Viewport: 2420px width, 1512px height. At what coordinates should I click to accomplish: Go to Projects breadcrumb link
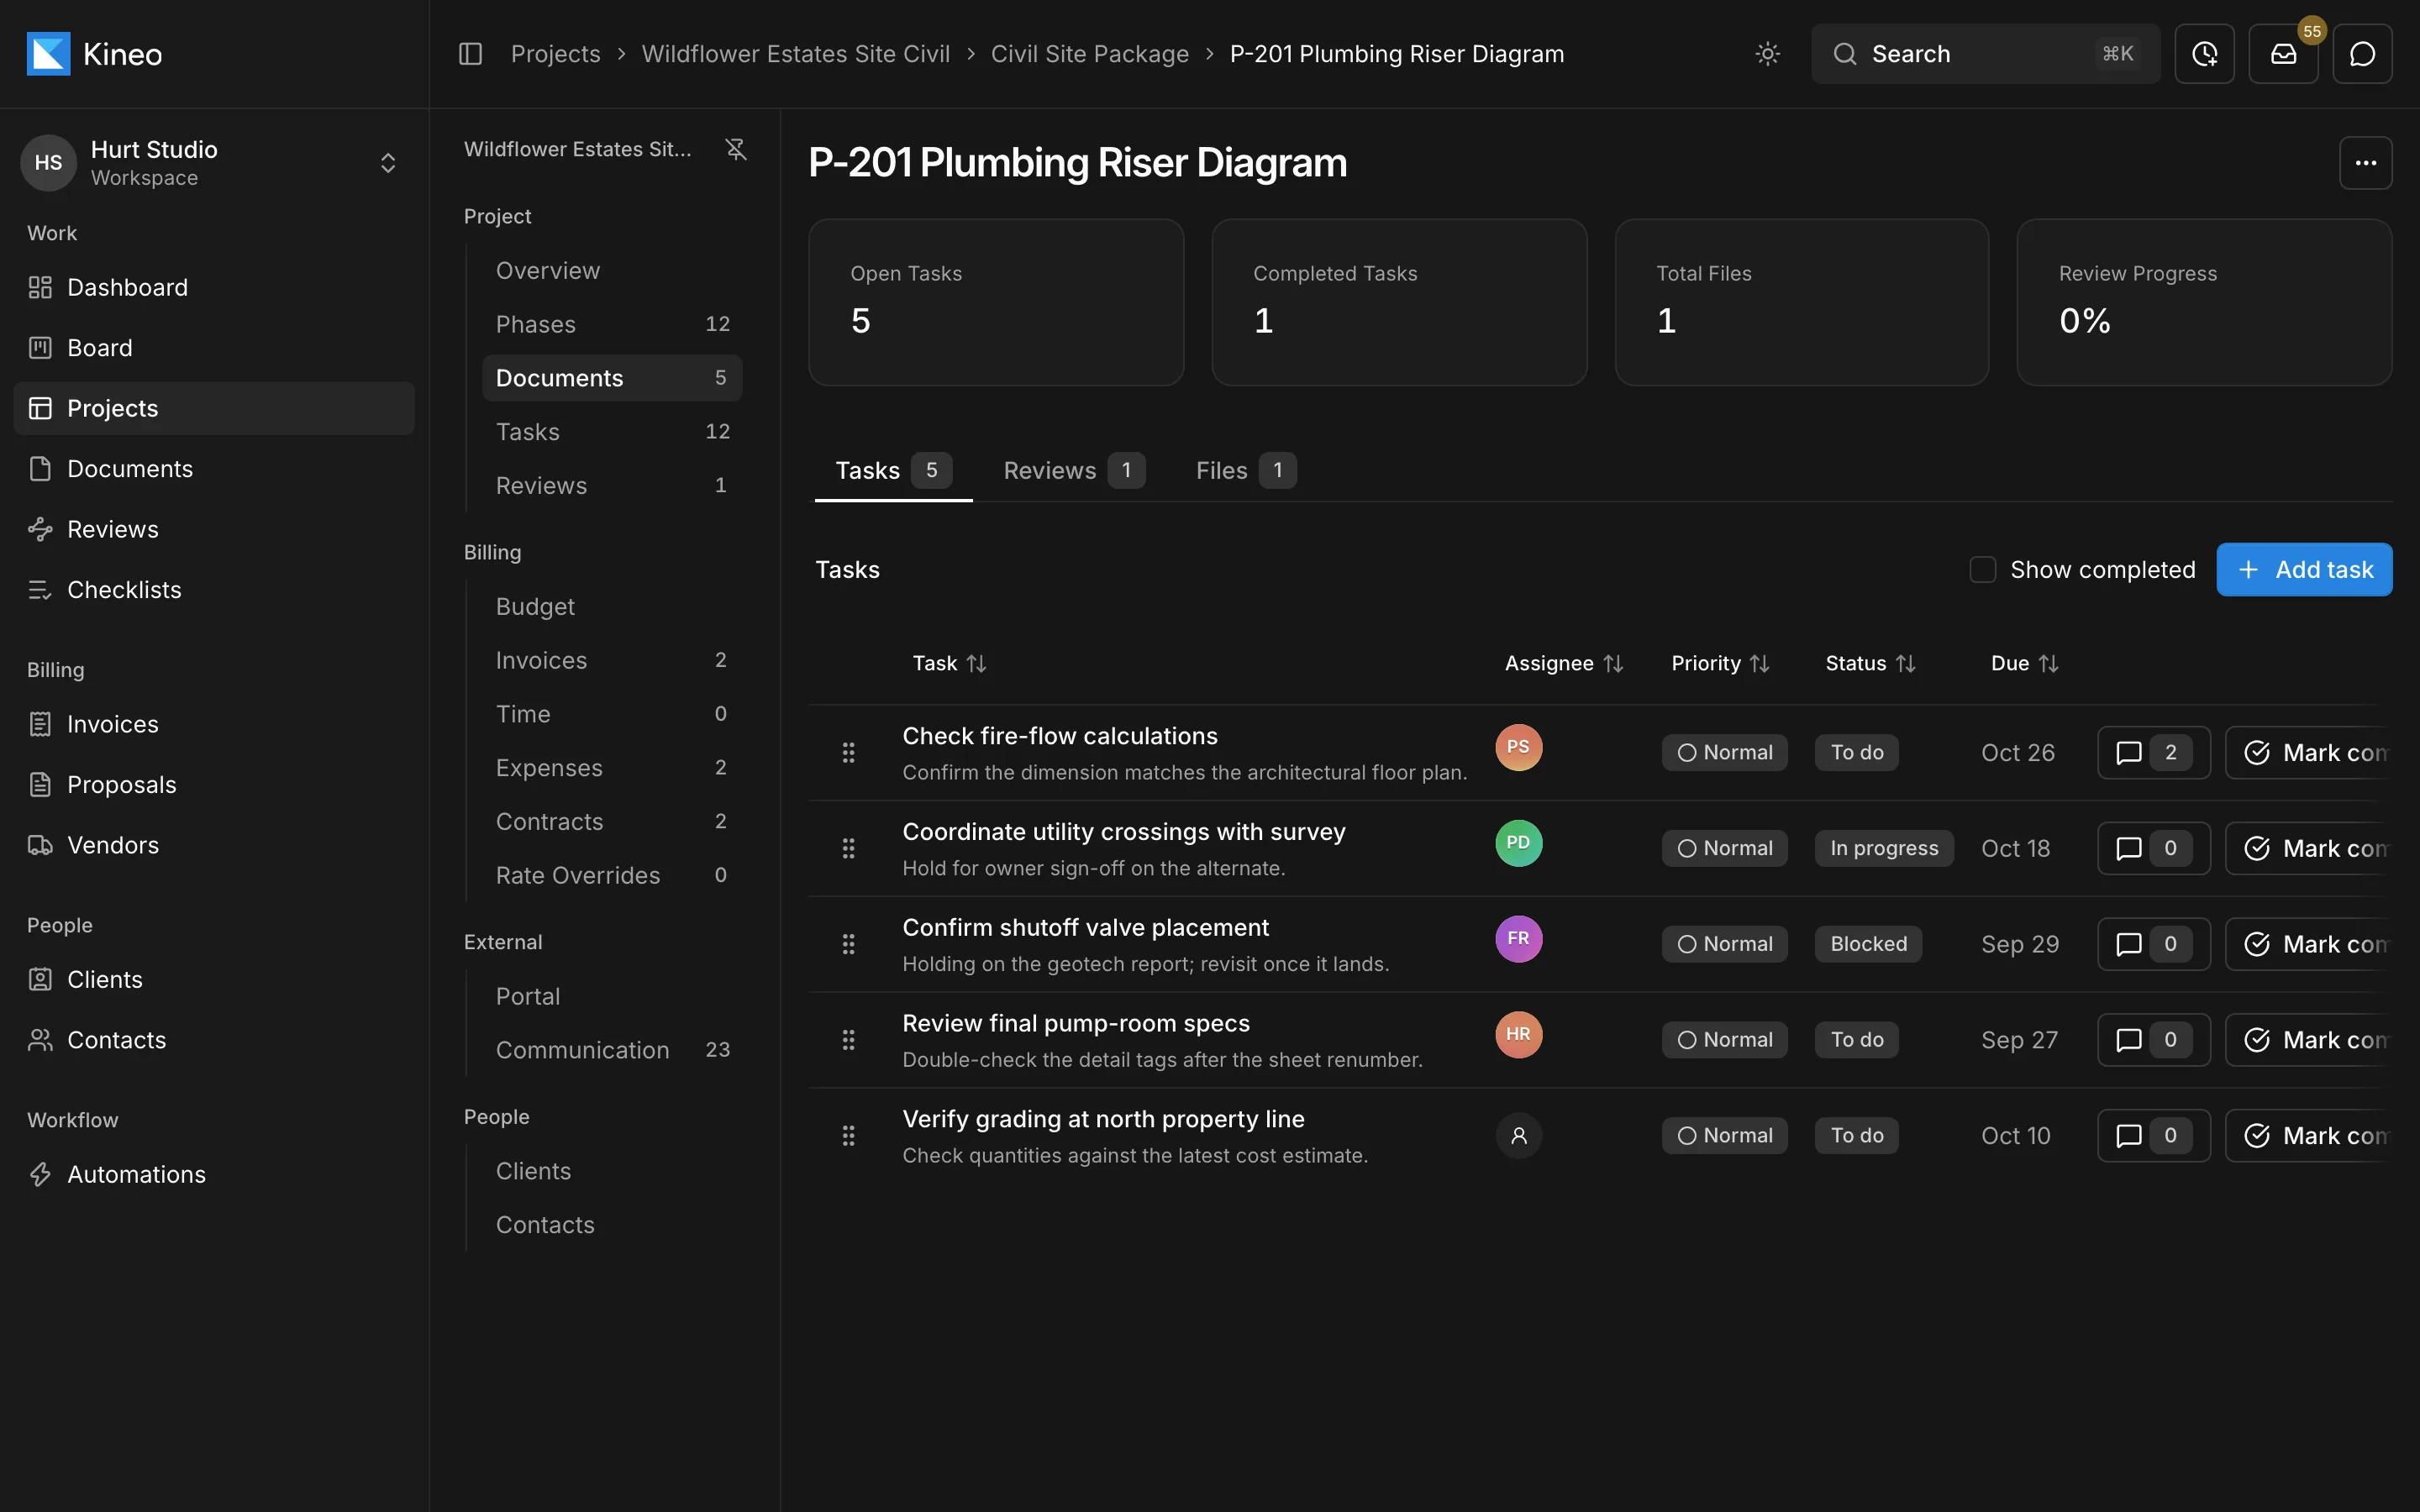coord(555,54)
